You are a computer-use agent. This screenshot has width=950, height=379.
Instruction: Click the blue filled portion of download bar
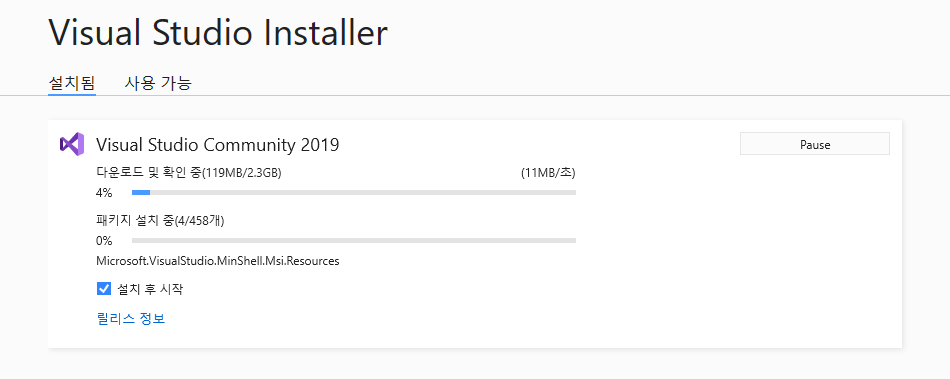[x=141, y=193]
